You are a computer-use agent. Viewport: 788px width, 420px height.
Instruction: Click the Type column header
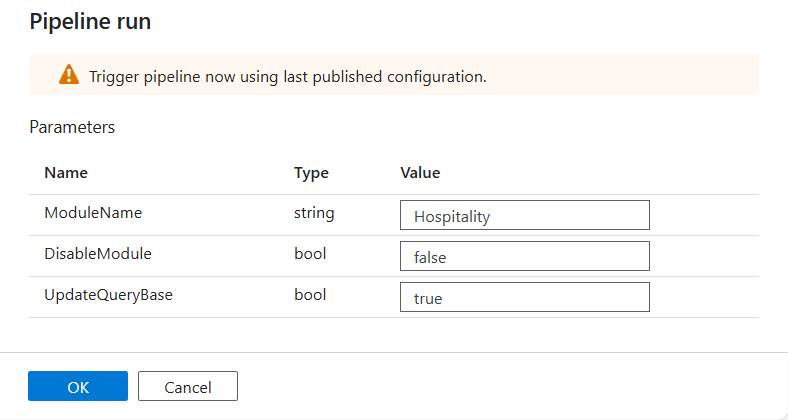coord(311,173)
